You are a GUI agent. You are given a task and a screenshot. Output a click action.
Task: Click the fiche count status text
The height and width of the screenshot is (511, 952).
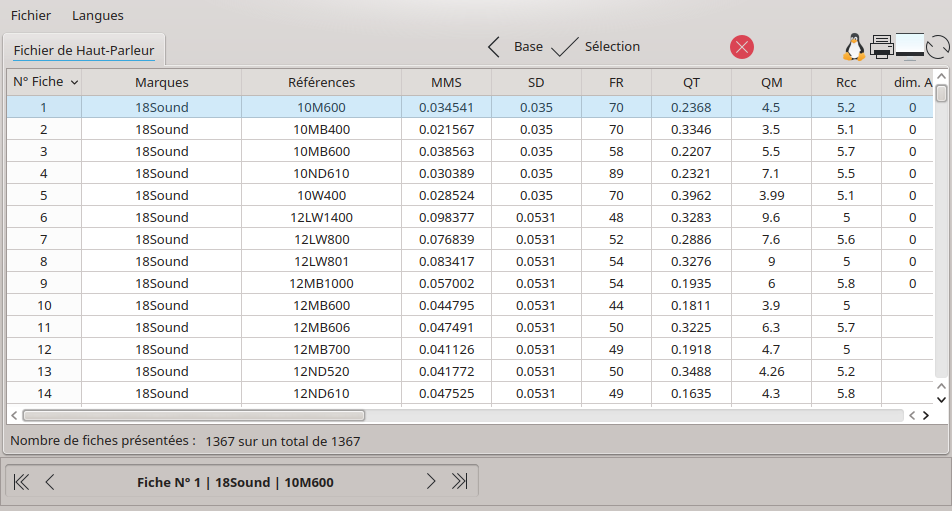pyautogui.click(x=185, y=441)
